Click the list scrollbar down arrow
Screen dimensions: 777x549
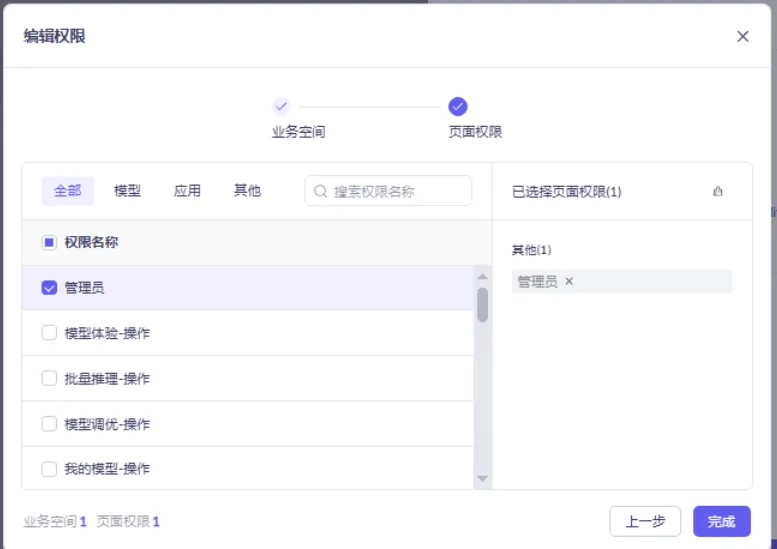point(482,478)
